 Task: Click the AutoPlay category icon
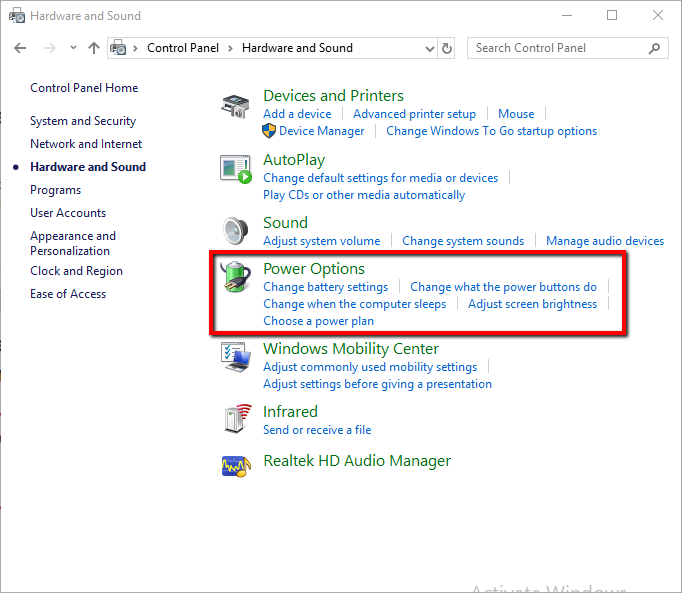pos(235,169)
